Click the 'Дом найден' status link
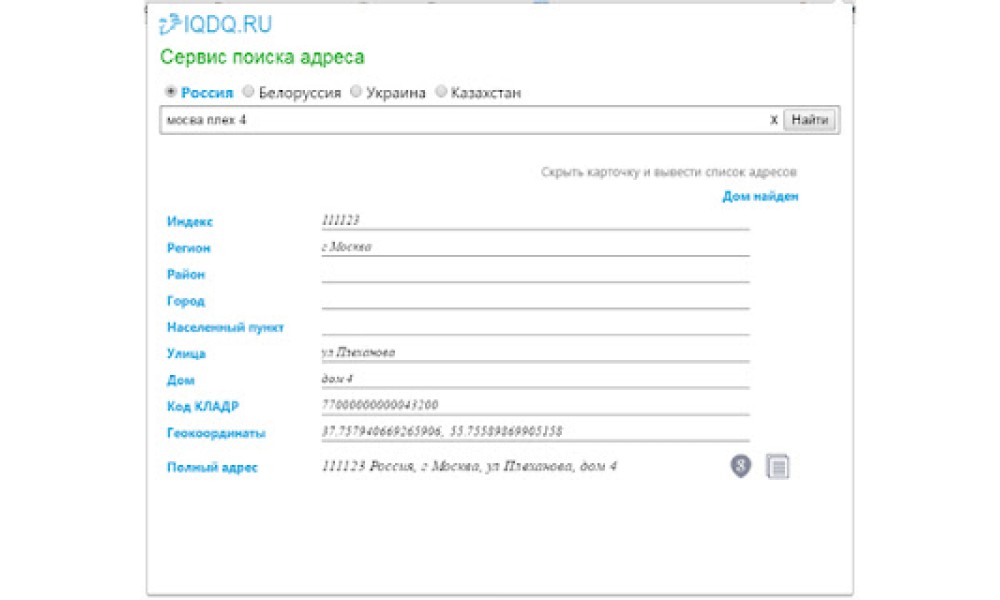Image resolution: width=1000 pixels, height=600 pixels. coord(760,196)
